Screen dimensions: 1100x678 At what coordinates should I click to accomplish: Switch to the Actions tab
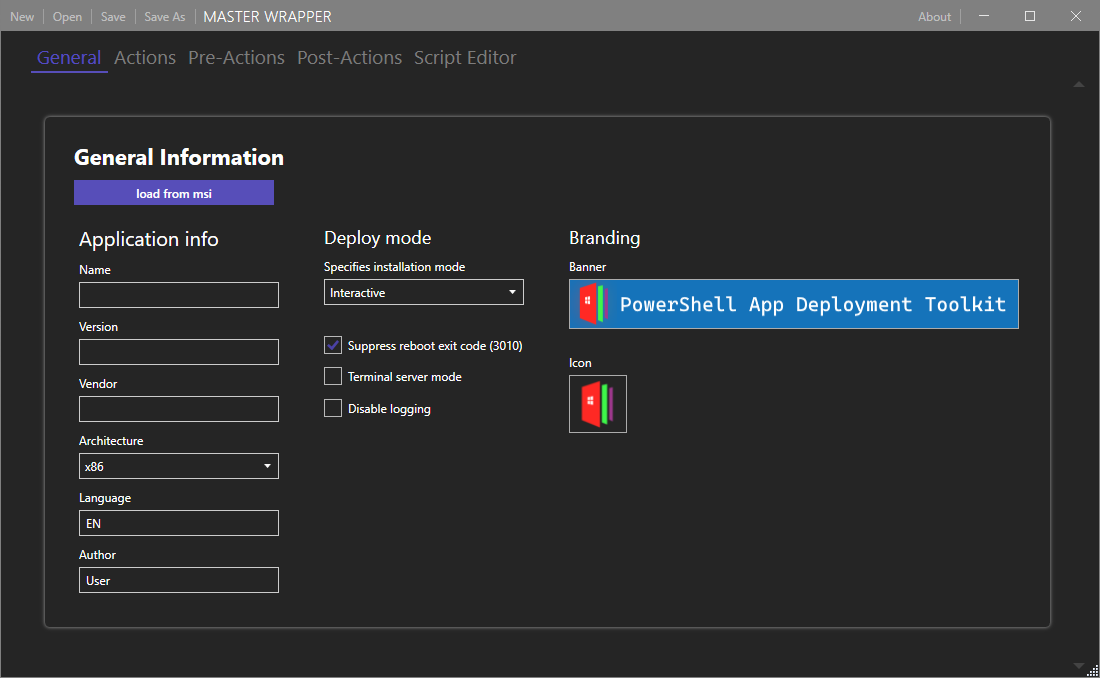click(144, 57)
